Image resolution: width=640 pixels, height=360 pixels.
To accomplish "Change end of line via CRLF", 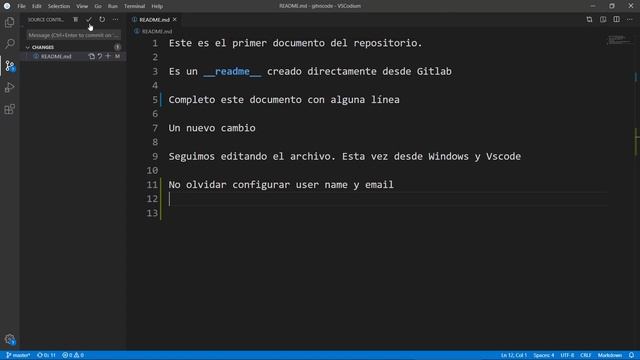I will [586, 356].
